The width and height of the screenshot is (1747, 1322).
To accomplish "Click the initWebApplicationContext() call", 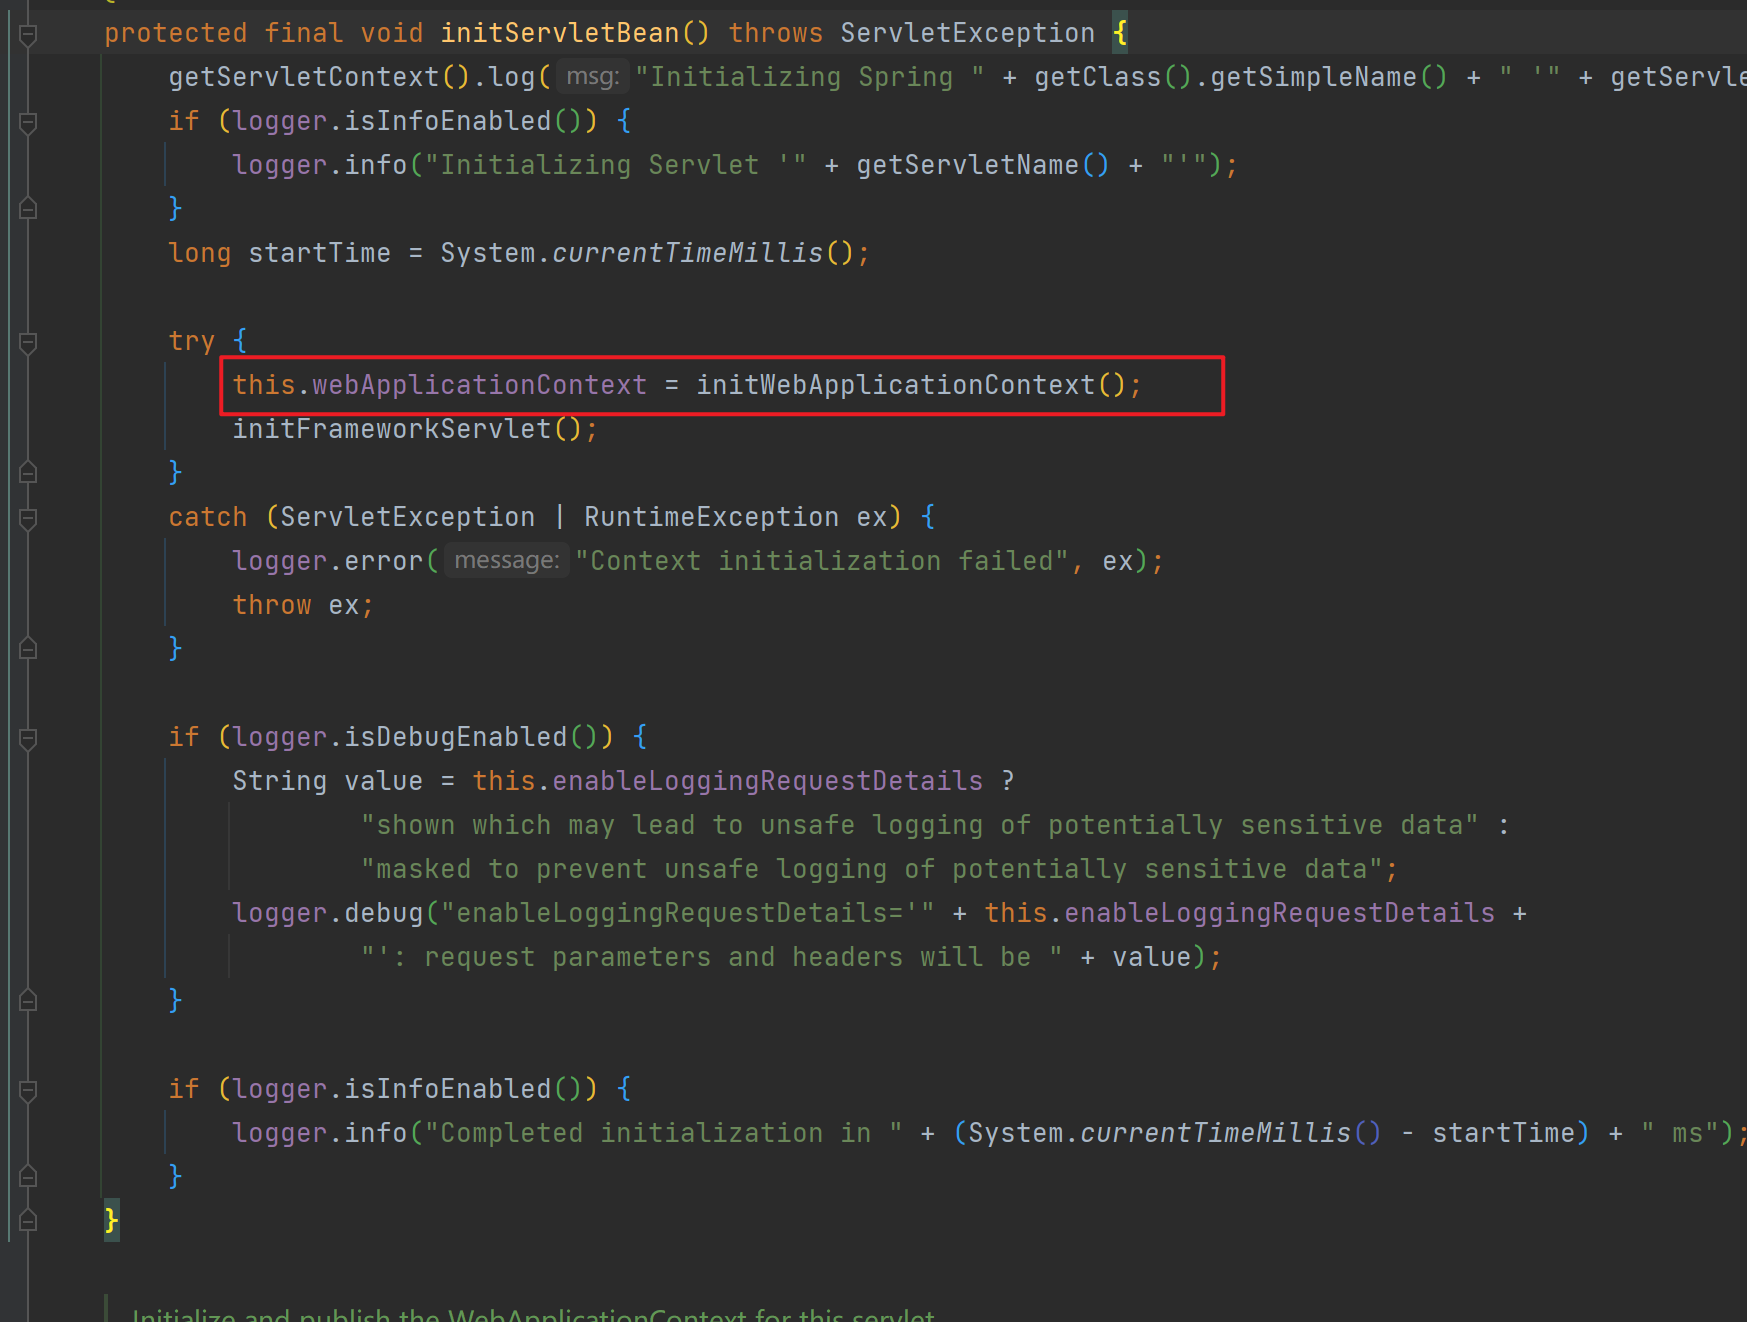I will coord(911,385).
